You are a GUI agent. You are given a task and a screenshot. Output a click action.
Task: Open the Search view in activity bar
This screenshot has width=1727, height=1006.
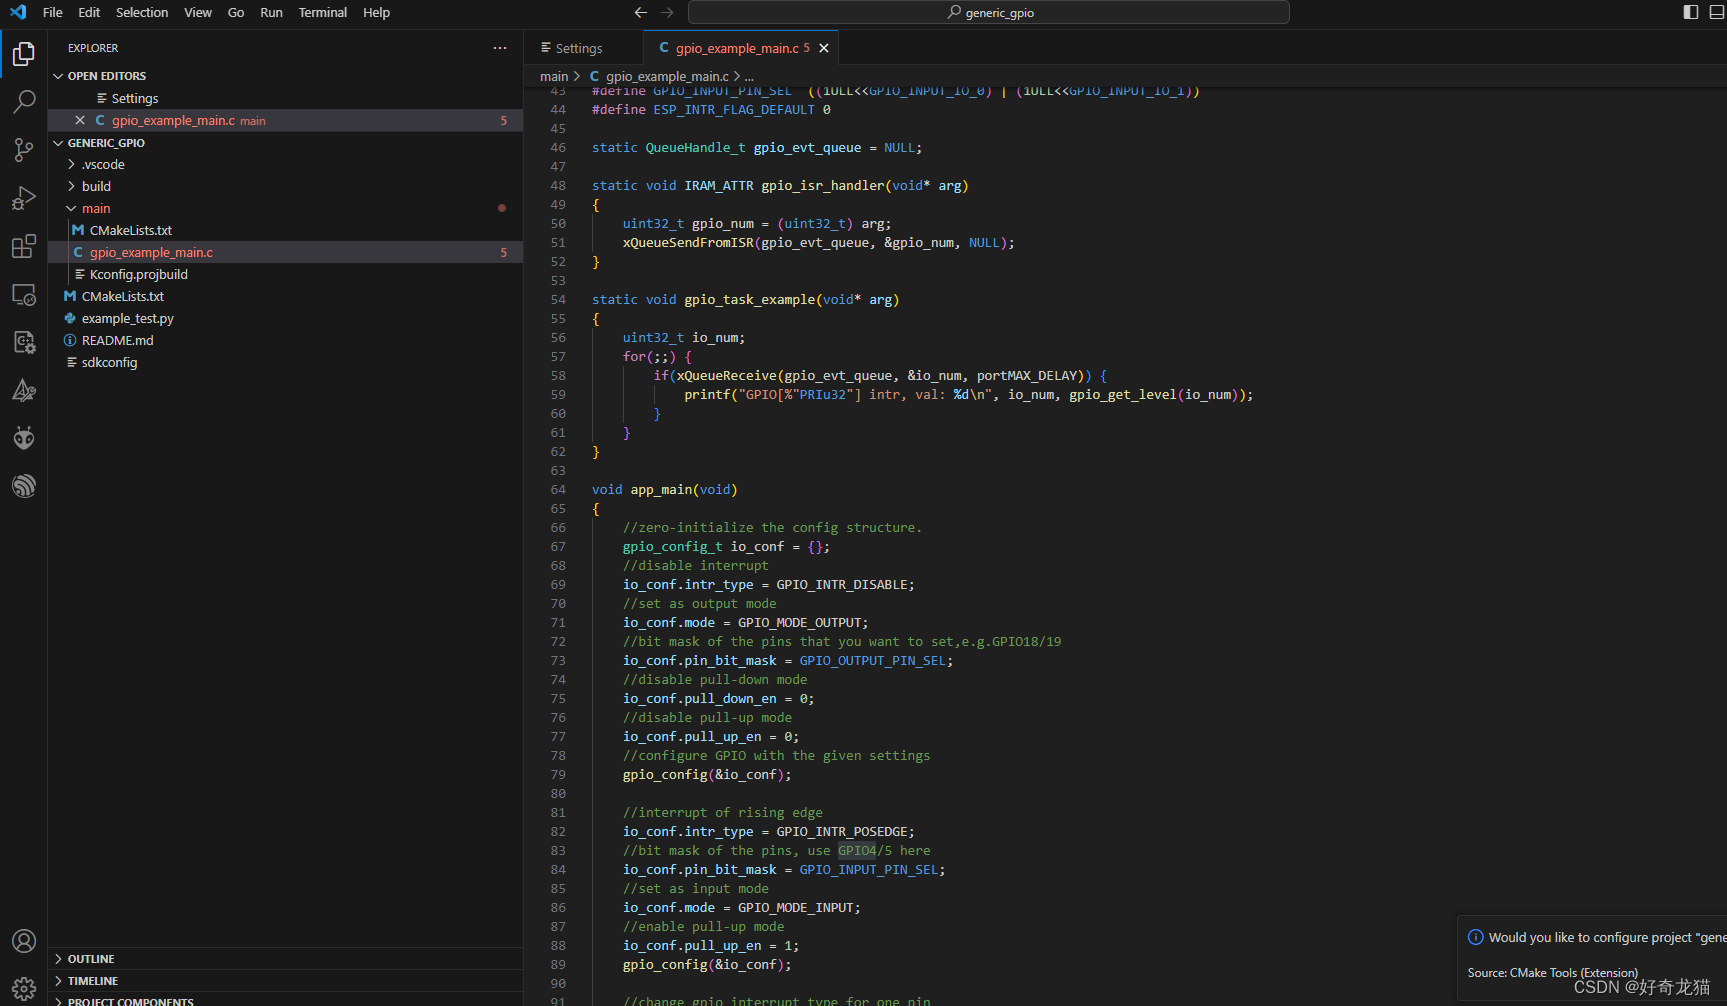pyautogui.click(x=24, y=101)
